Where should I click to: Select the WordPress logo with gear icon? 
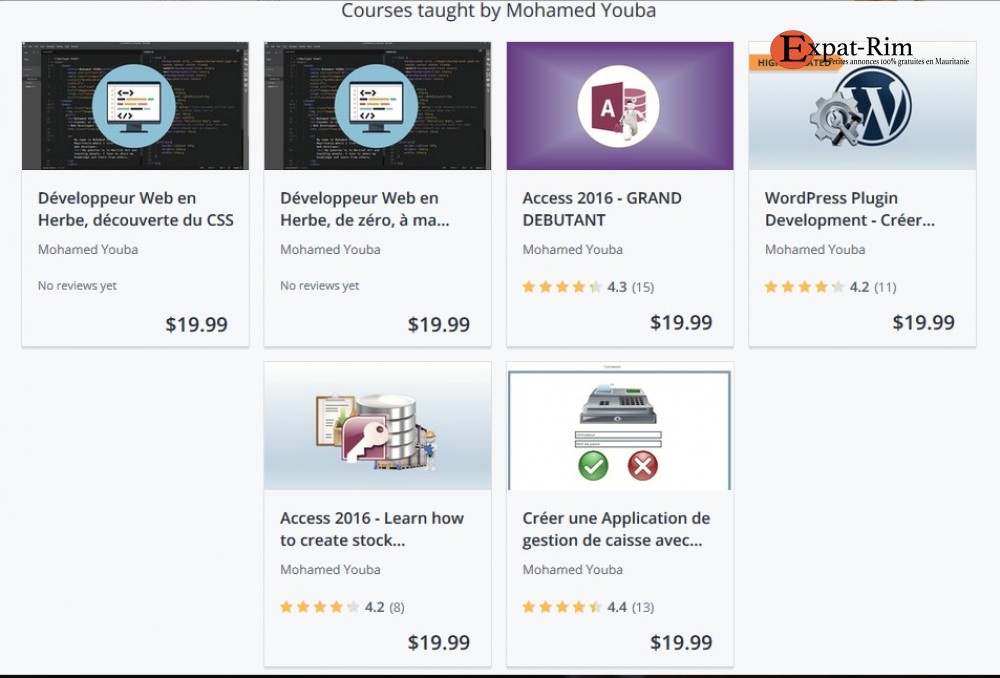pyautogui.click(x=861, y=107)
